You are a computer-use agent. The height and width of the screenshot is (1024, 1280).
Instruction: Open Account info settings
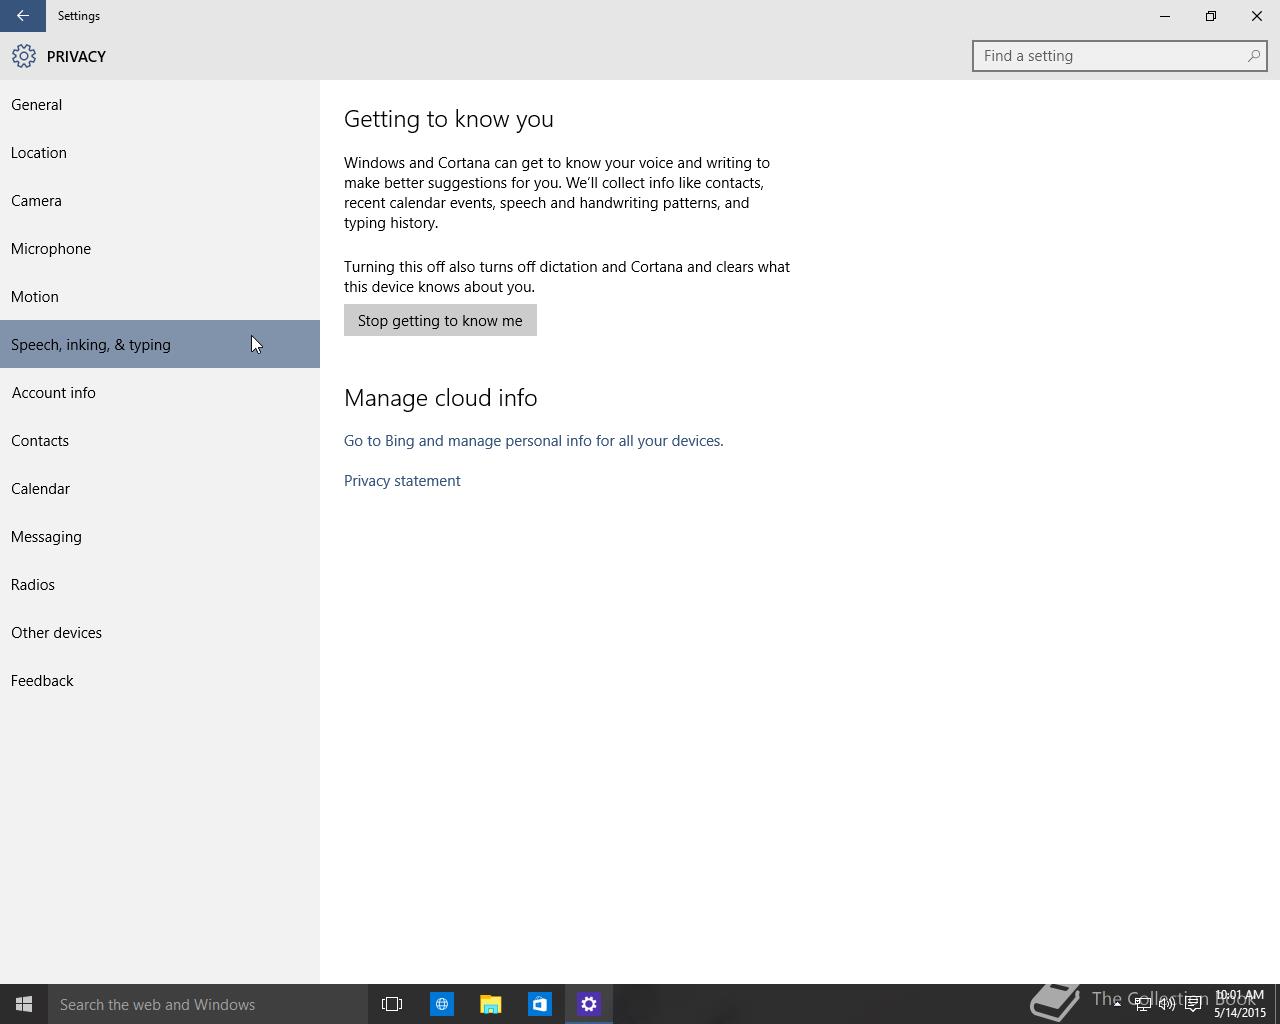coord(160,392)
